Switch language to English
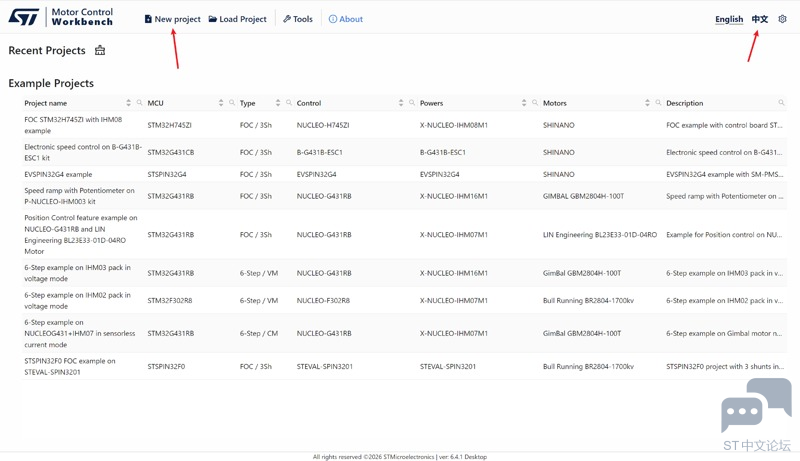 tap(729, 19)
